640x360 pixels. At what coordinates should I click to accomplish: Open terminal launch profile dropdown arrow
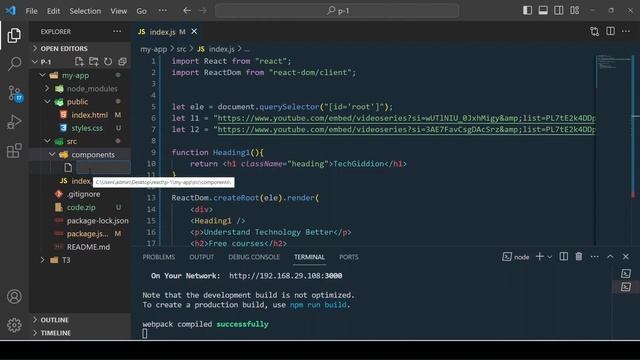pos(550,257)
